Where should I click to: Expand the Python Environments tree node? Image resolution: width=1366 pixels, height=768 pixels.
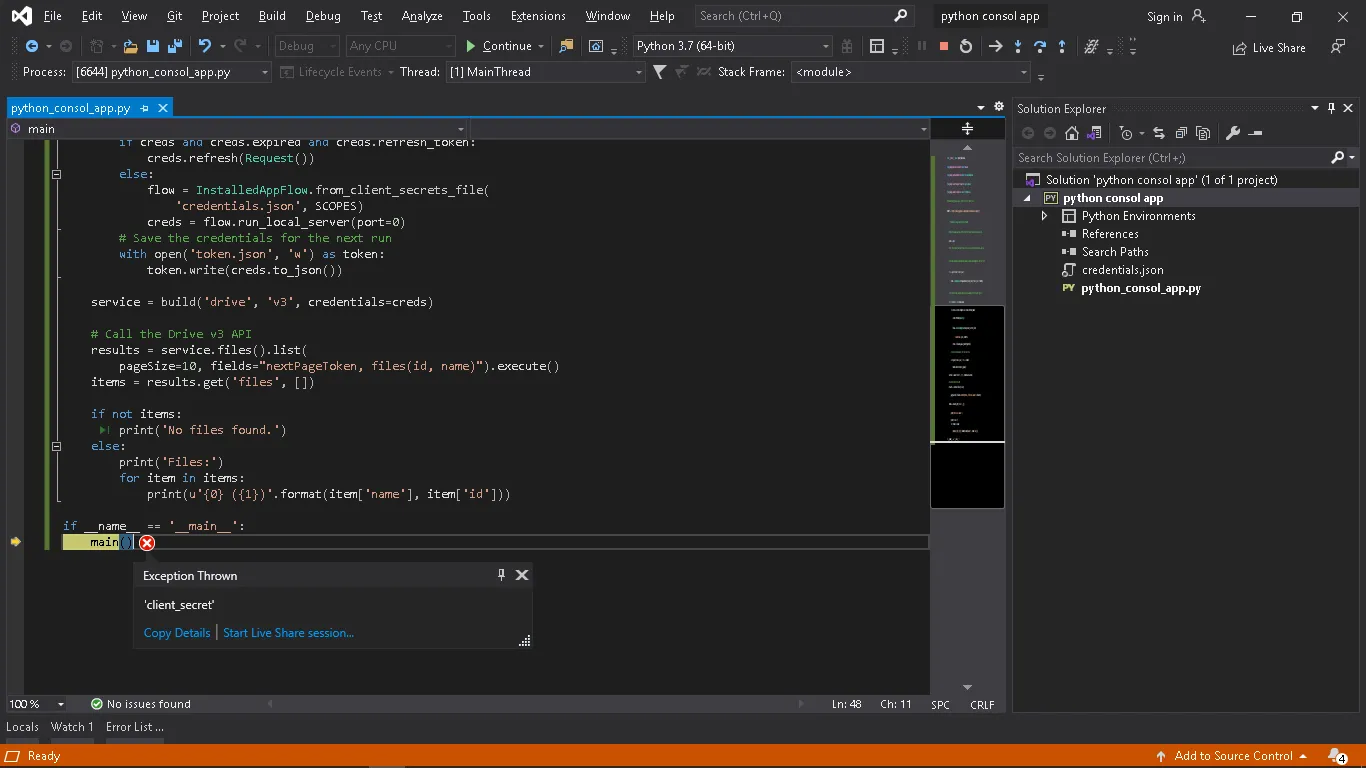point(1045,216)
